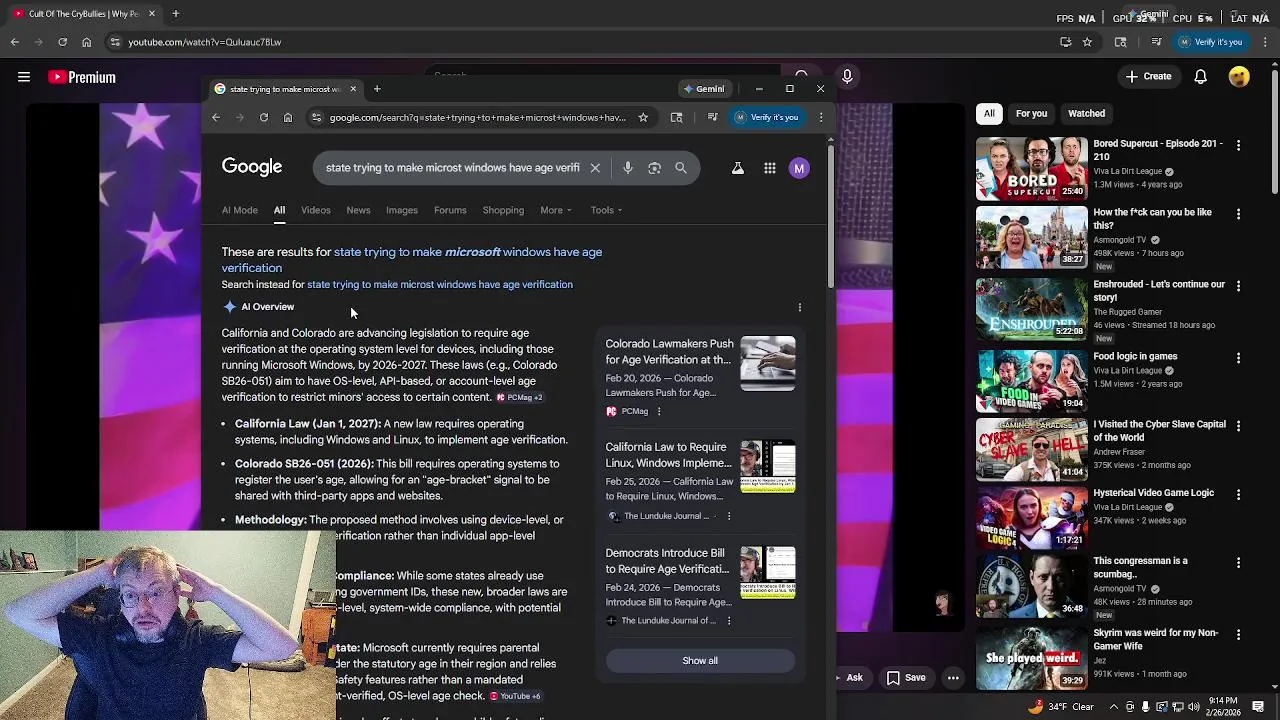Screen dimensions: 1280x720
Task: Open the Google window browser menu dots
Action: 821,117
